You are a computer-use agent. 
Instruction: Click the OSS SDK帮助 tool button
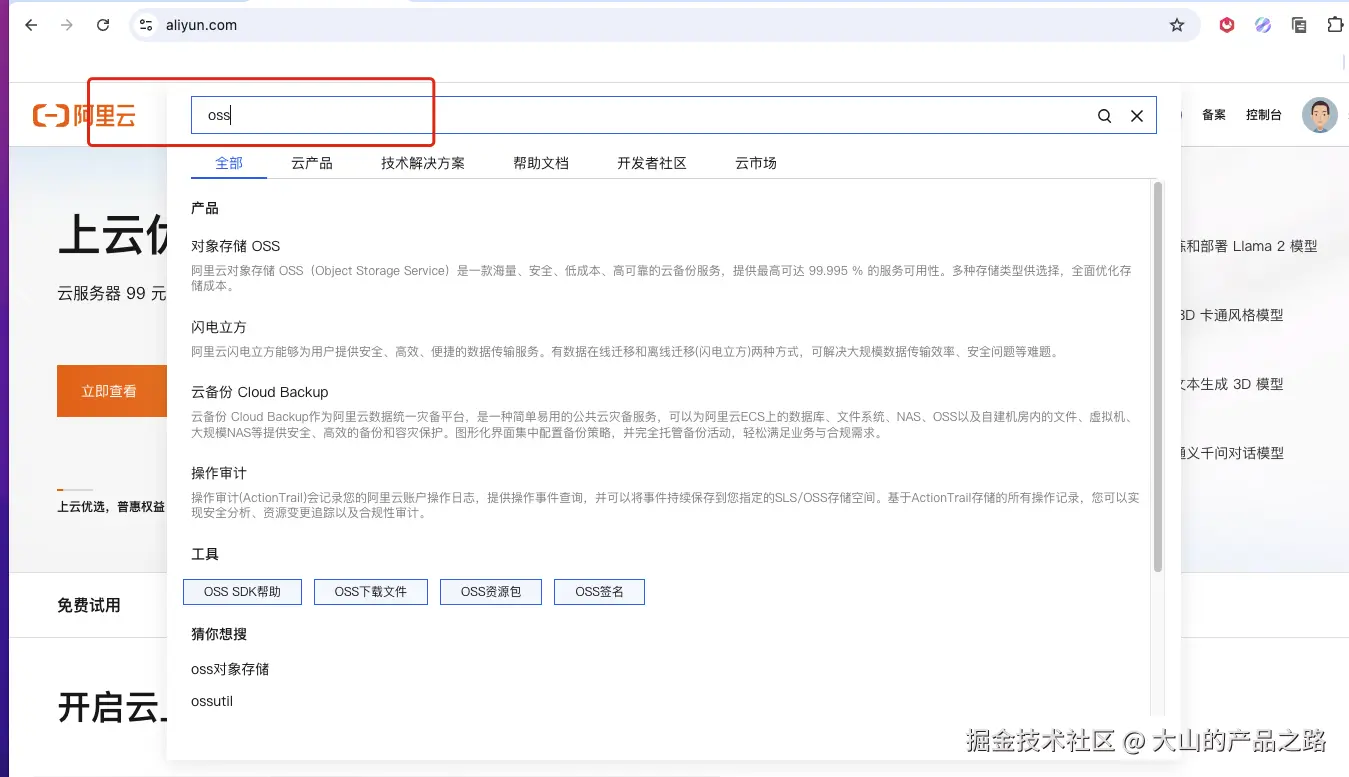click(x=242, y=592)
